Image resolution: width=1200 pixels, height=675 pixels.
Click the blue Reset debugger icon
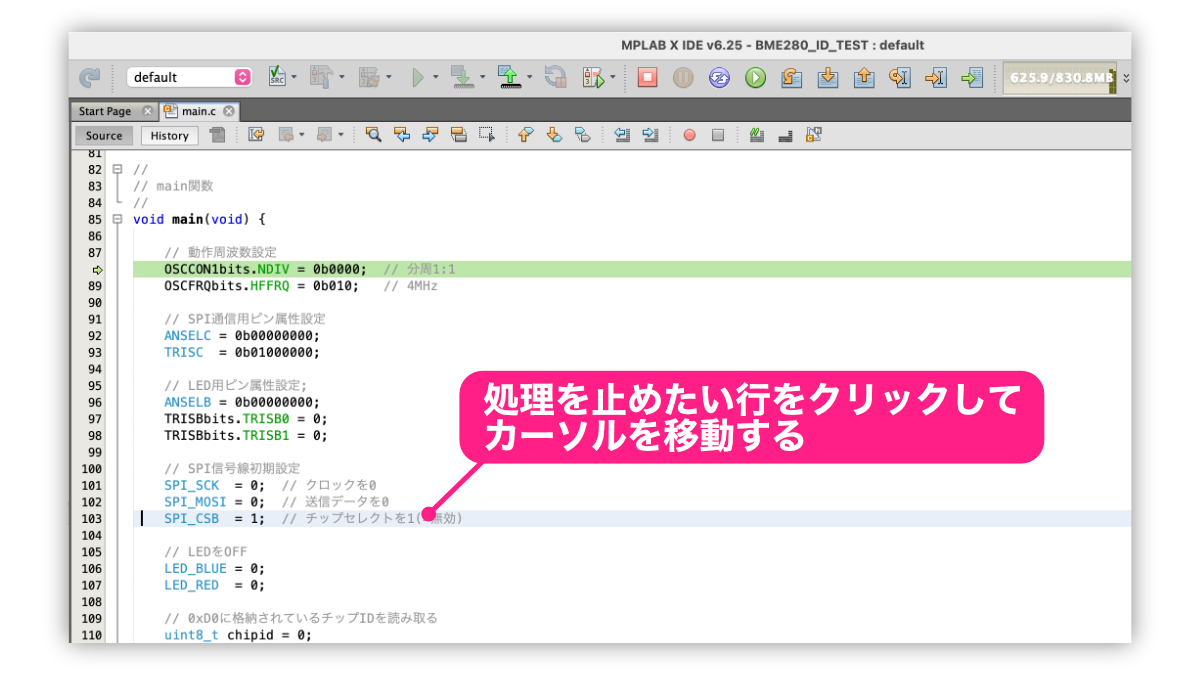(x=719, y=77)
